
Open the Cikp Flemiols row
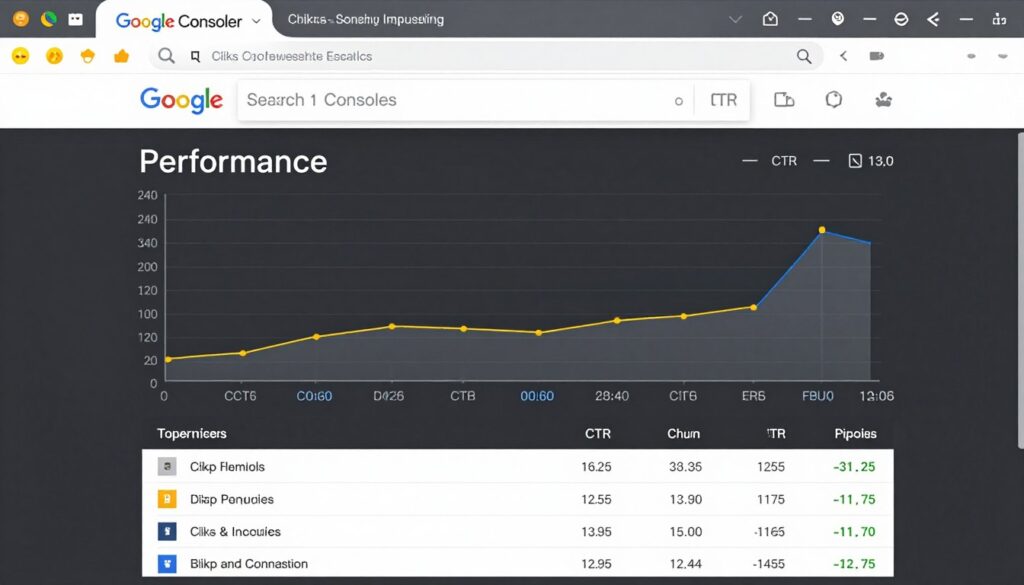(x=517, y=467)
